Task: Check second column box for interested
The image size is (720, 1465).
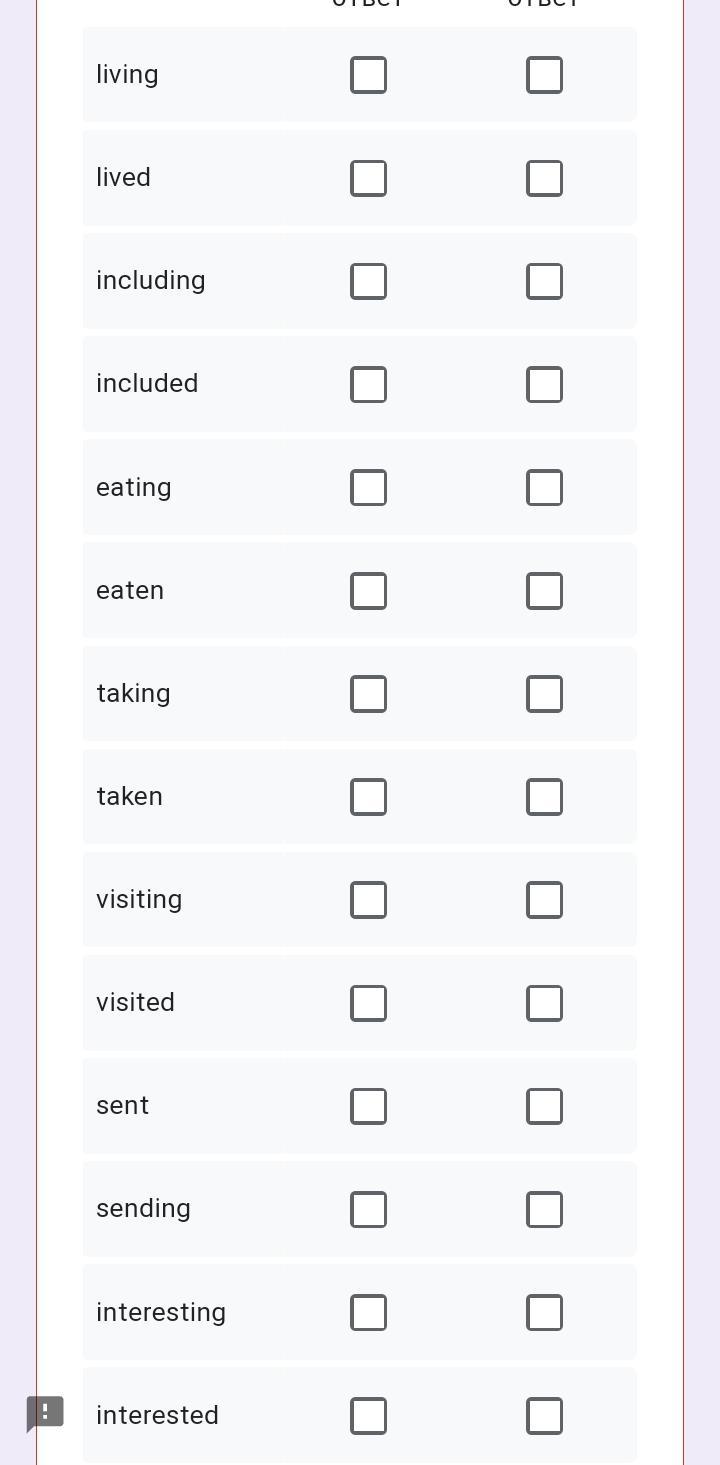Action: click(x=544, y=1416)
